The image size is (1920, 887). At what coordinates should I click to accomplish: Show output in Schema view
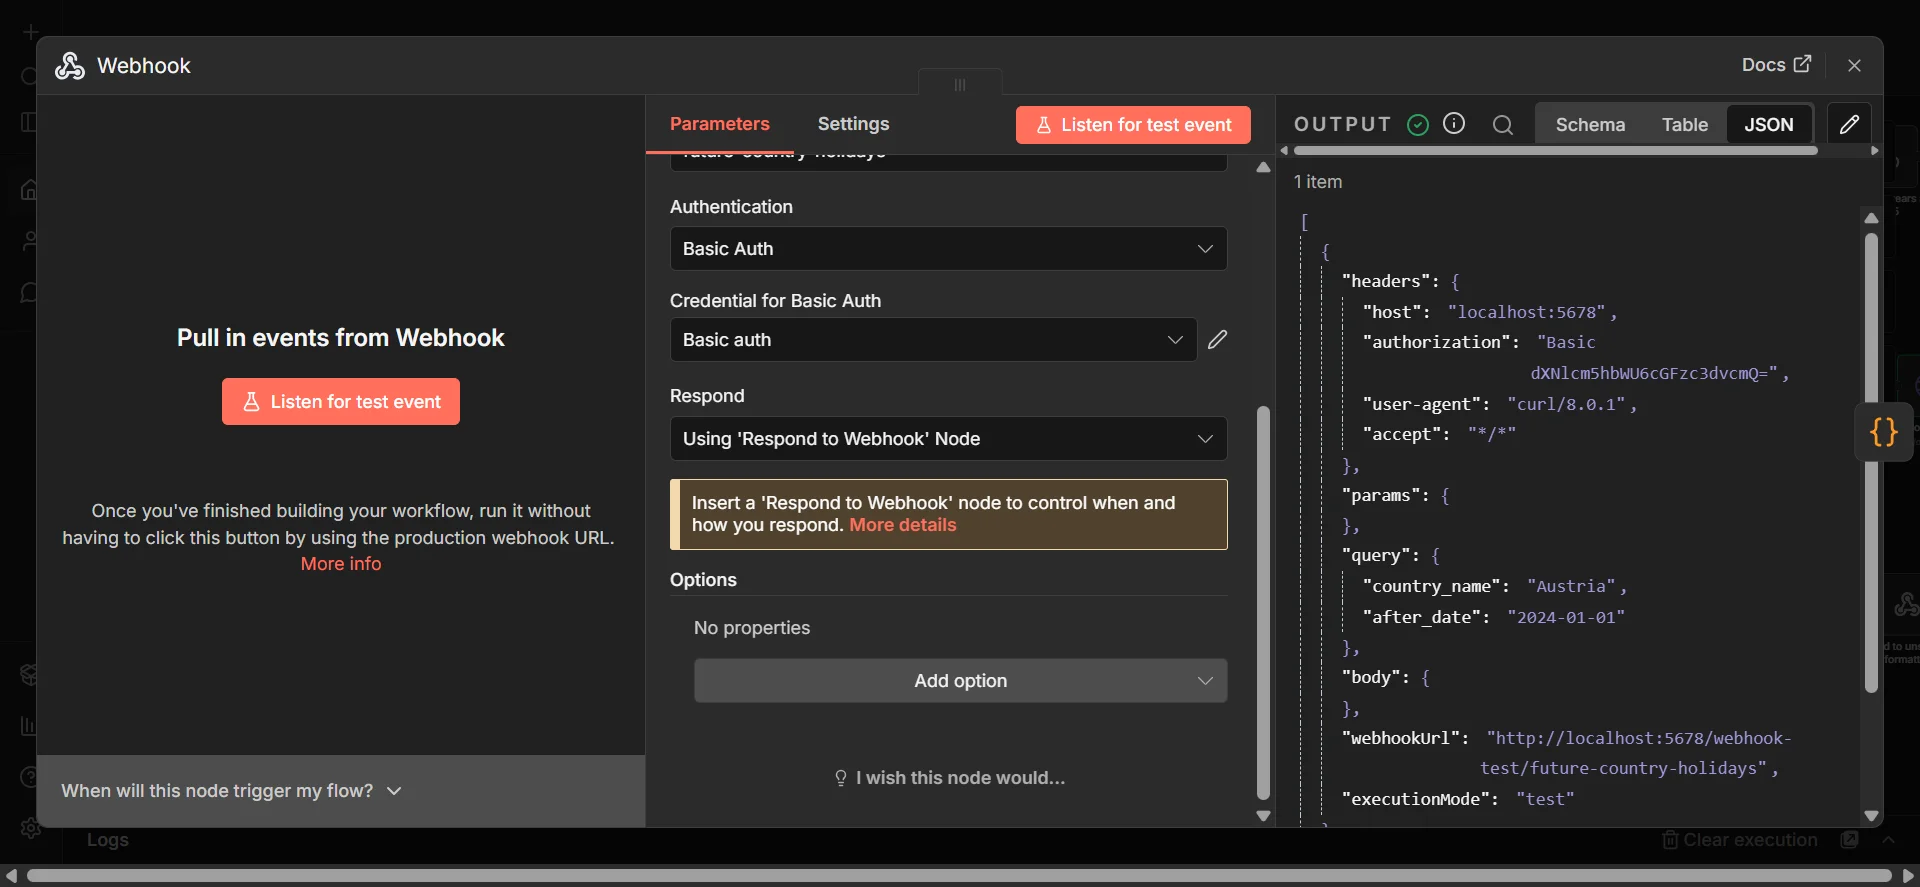point(1590,124)
